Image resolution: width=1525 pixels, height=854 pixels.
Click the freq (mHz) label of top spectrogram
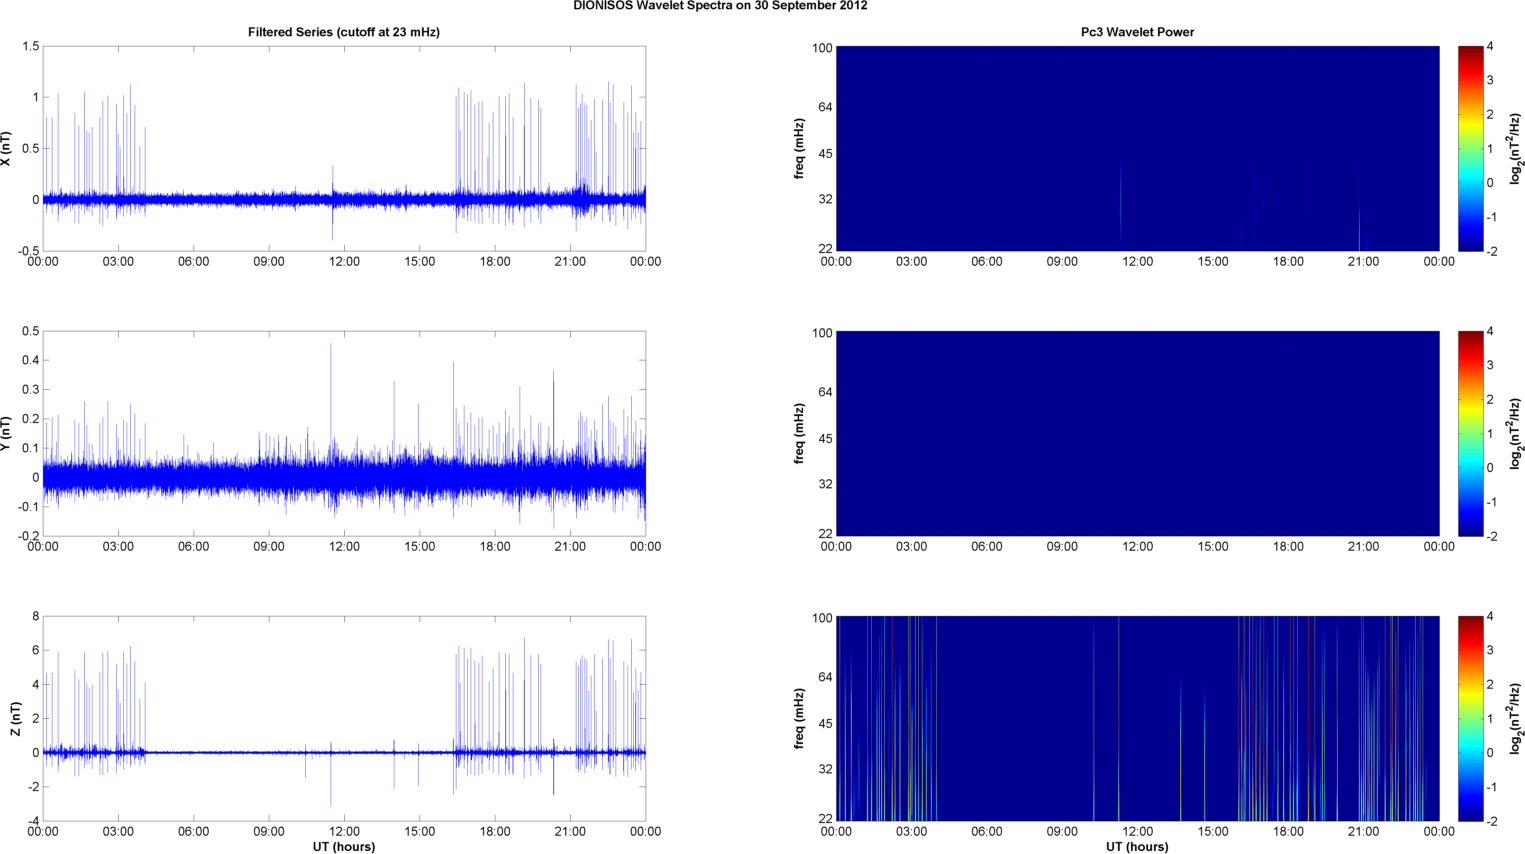(x=800, y=149)
